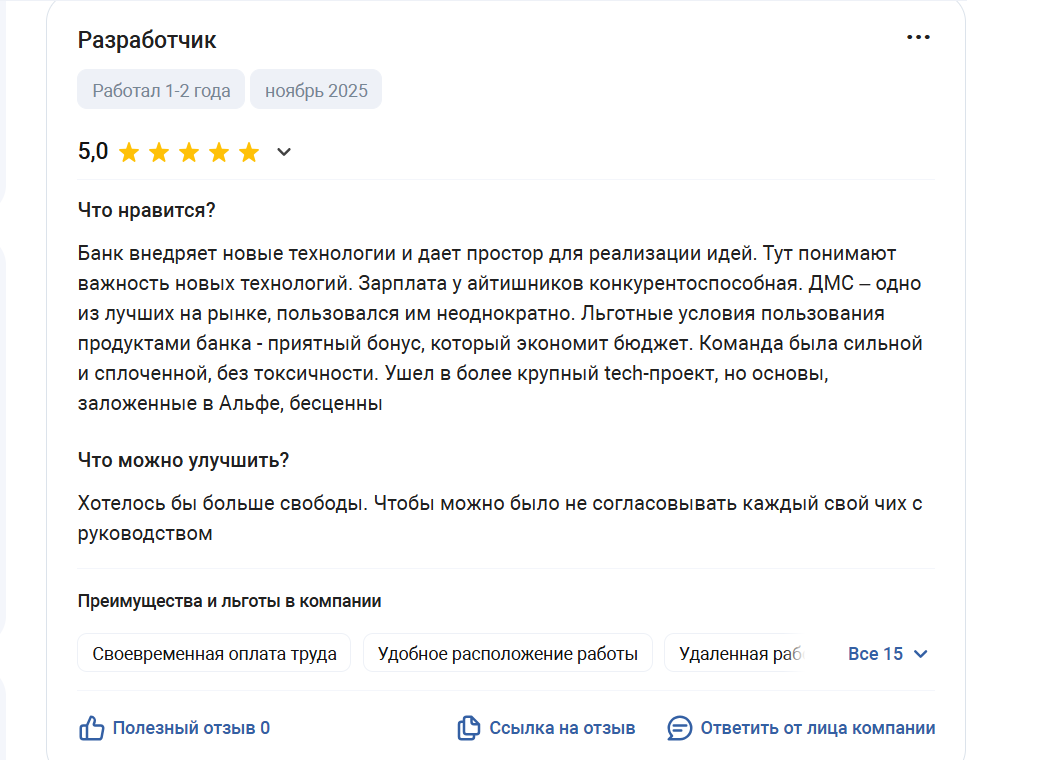The height and width of the screenshot is (760, 1061).
Task: Click the chevron next to 'Все 15'
Action: (x=921, y=654)
